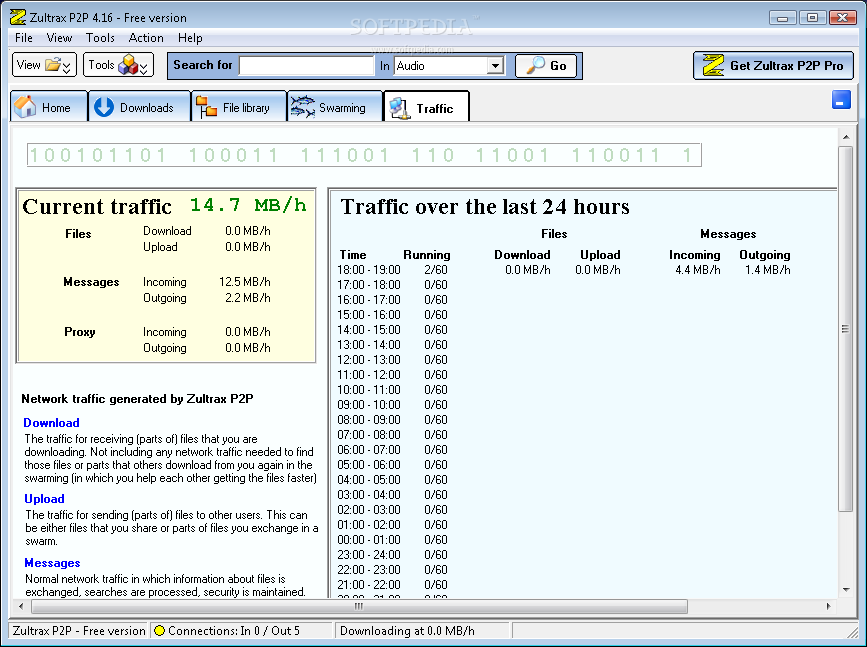Open the Help menu
The image size is (867, 647).
tap(190, 38)
